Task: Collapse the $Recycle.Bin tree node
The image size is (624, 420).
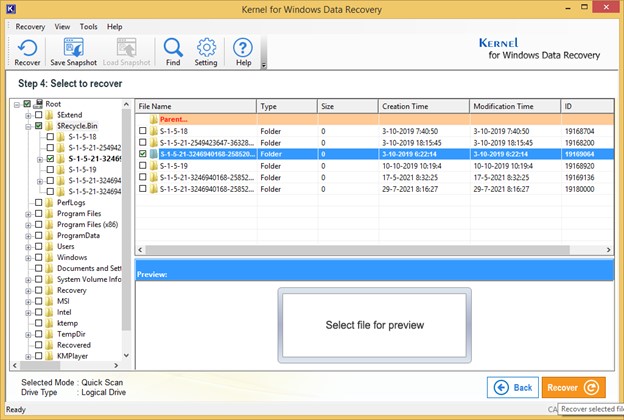Action: [28, 127]
